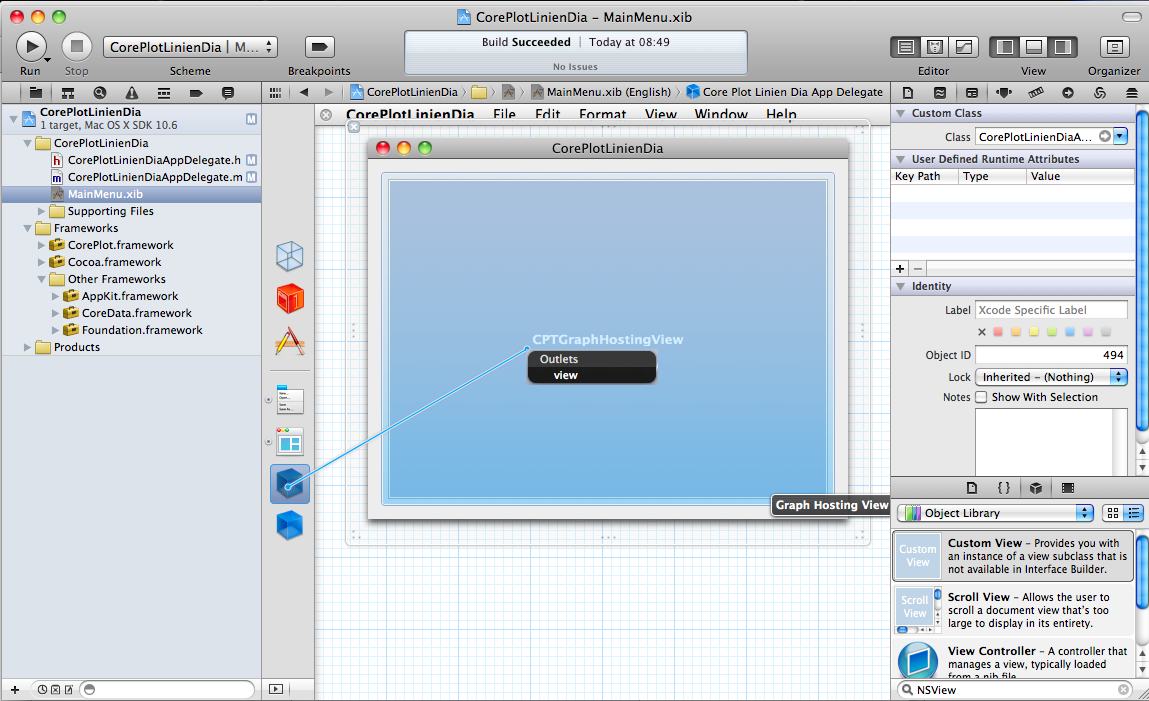Open the Scheme selector dropdown

190,47
